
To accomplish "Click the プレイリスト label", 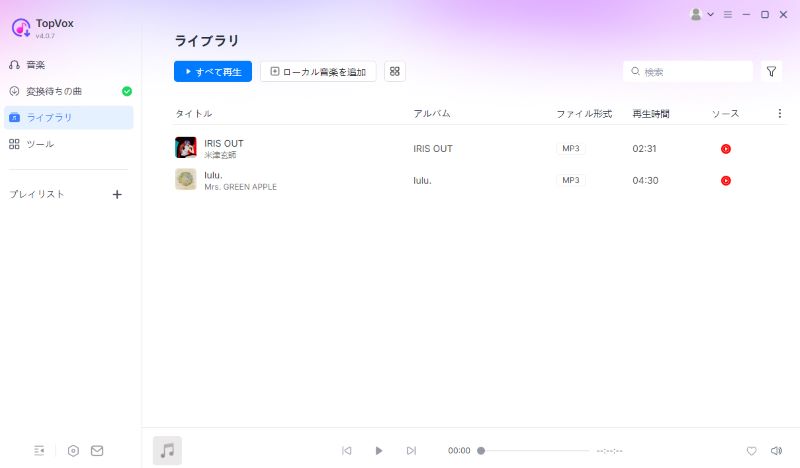I will pos(37,194).
